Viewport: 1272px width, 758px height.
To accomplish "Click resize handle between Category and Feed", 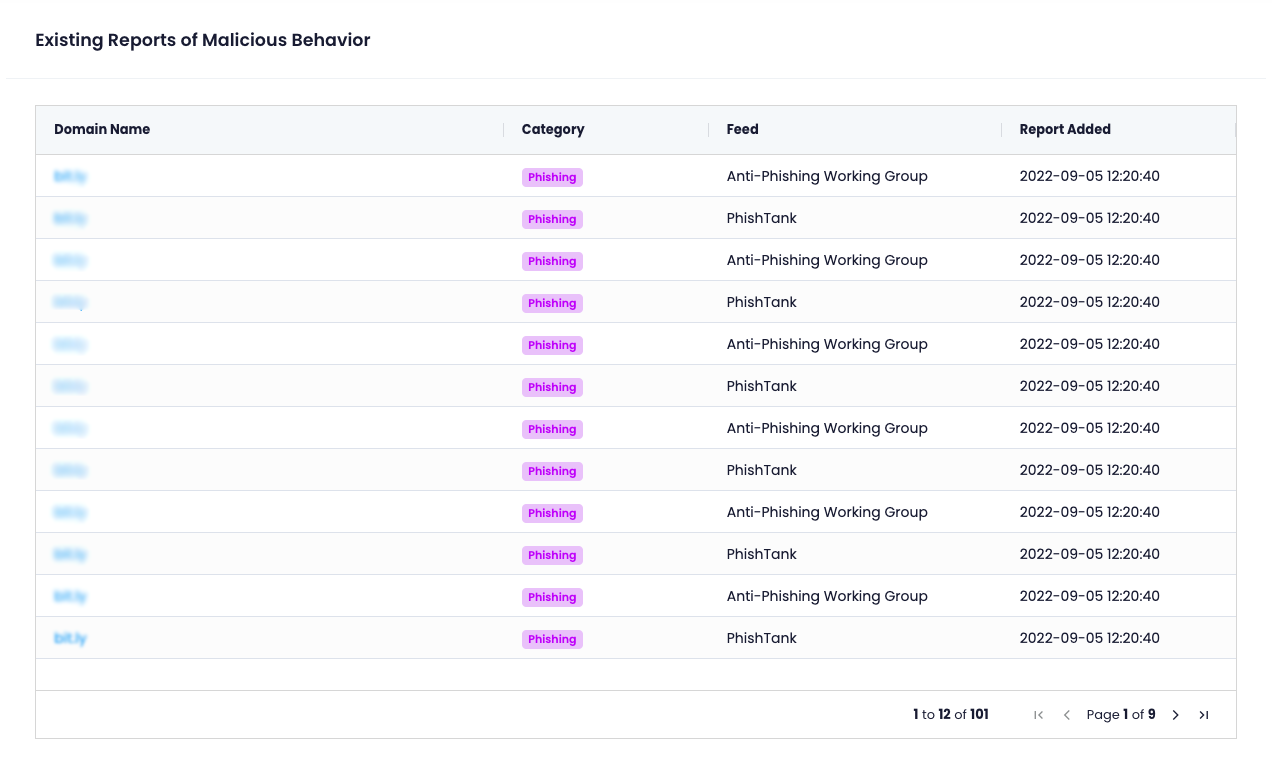I will coord(709,130).
